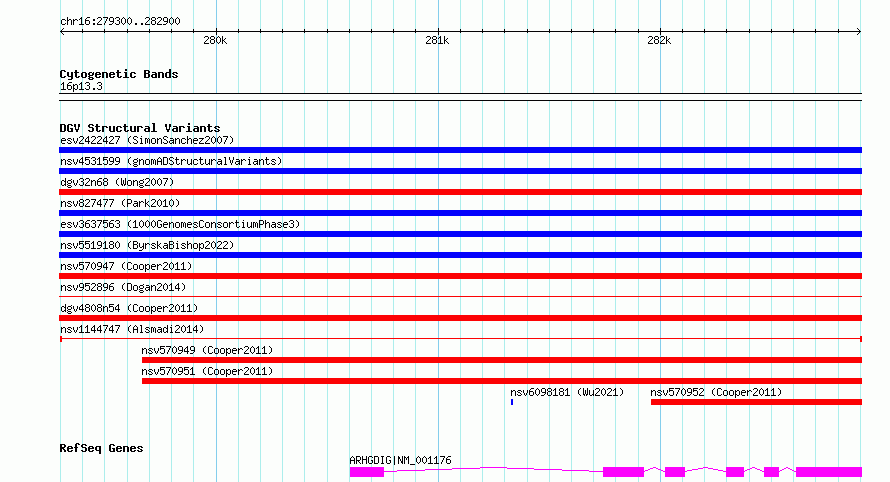
Task: Click the ARHGDIG|NM_001176 gene label
Action: (x=400, y=460)
